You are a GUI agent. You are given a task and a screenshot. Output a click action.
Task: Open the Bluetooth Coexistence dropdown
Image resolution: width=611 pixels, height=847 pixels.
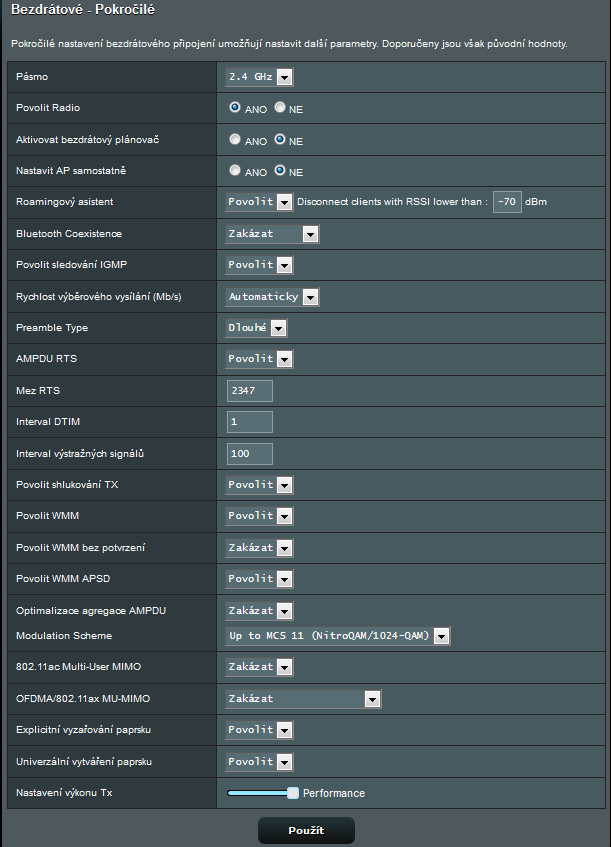pos(272,234)
